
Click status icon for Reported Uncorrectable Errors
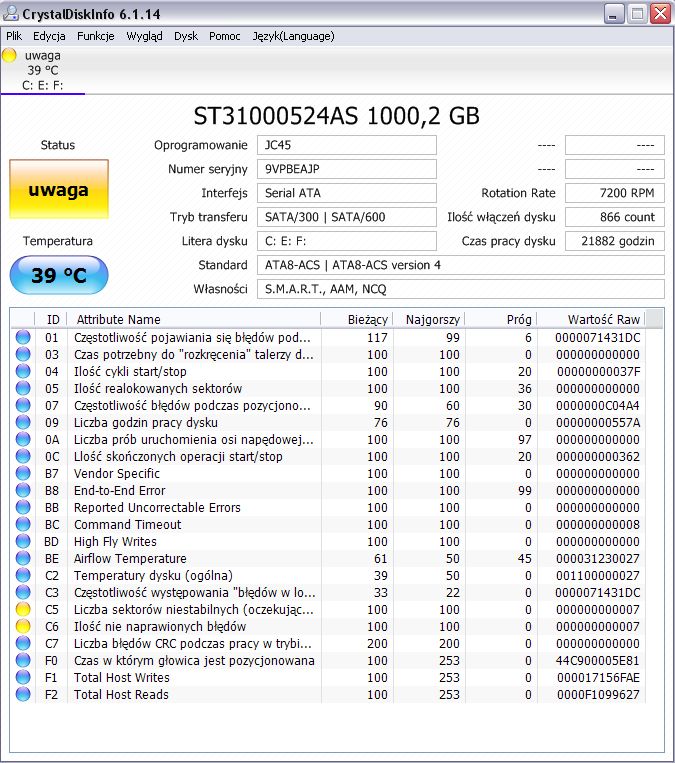coord(23,508)
